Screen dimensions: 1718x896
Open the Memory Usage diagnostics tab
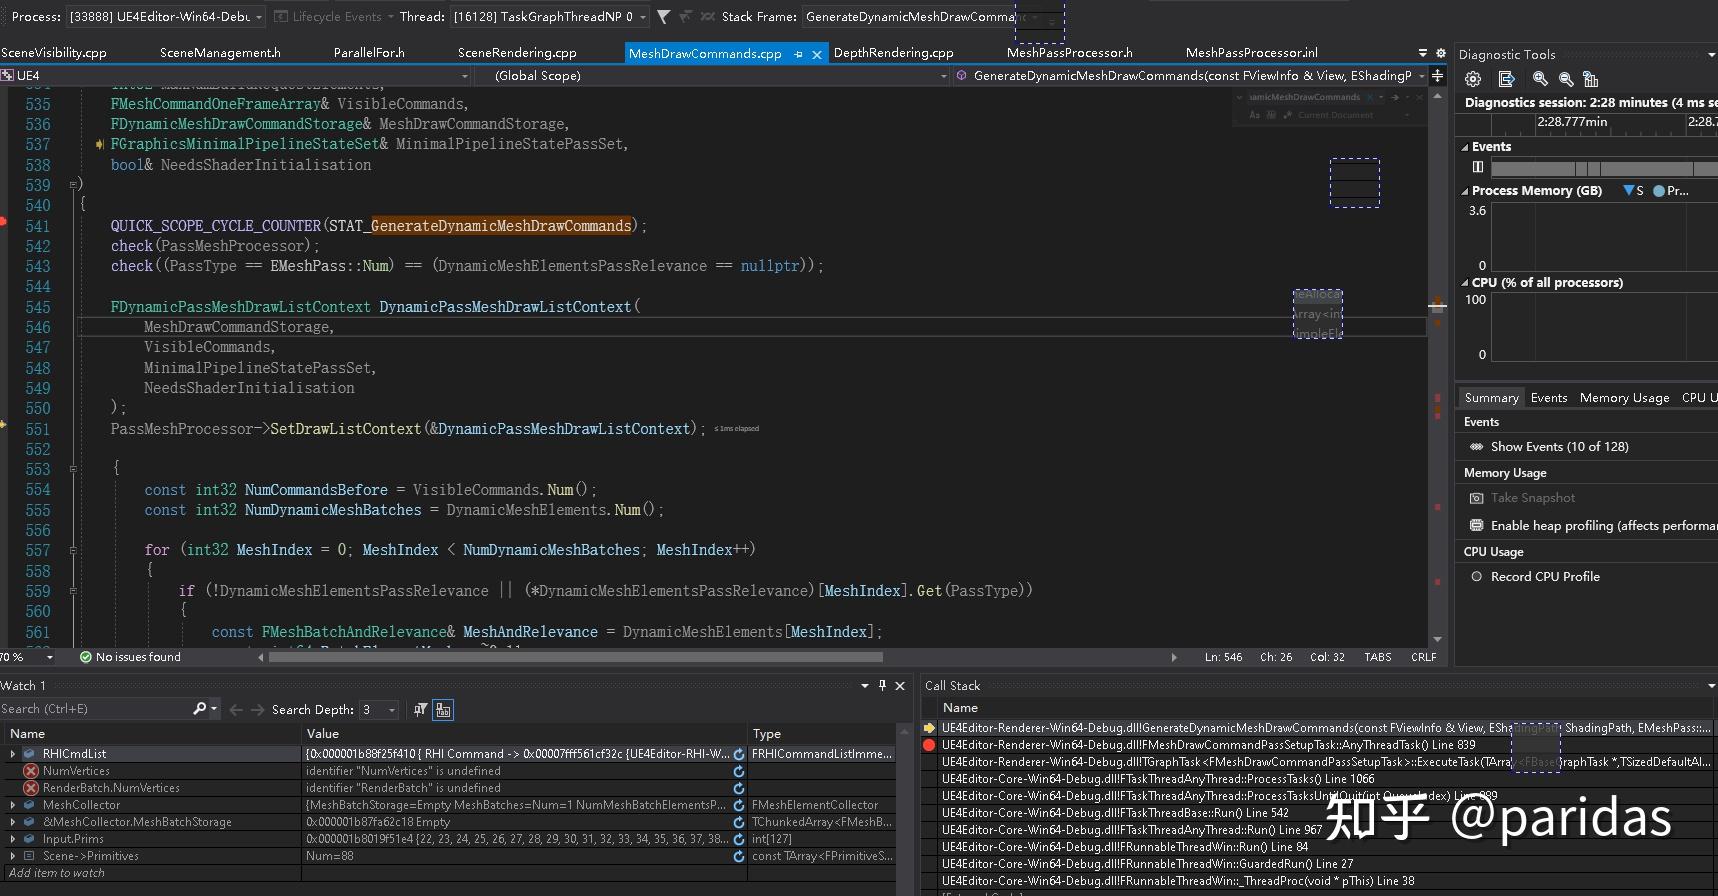[x=1624, y=398]
